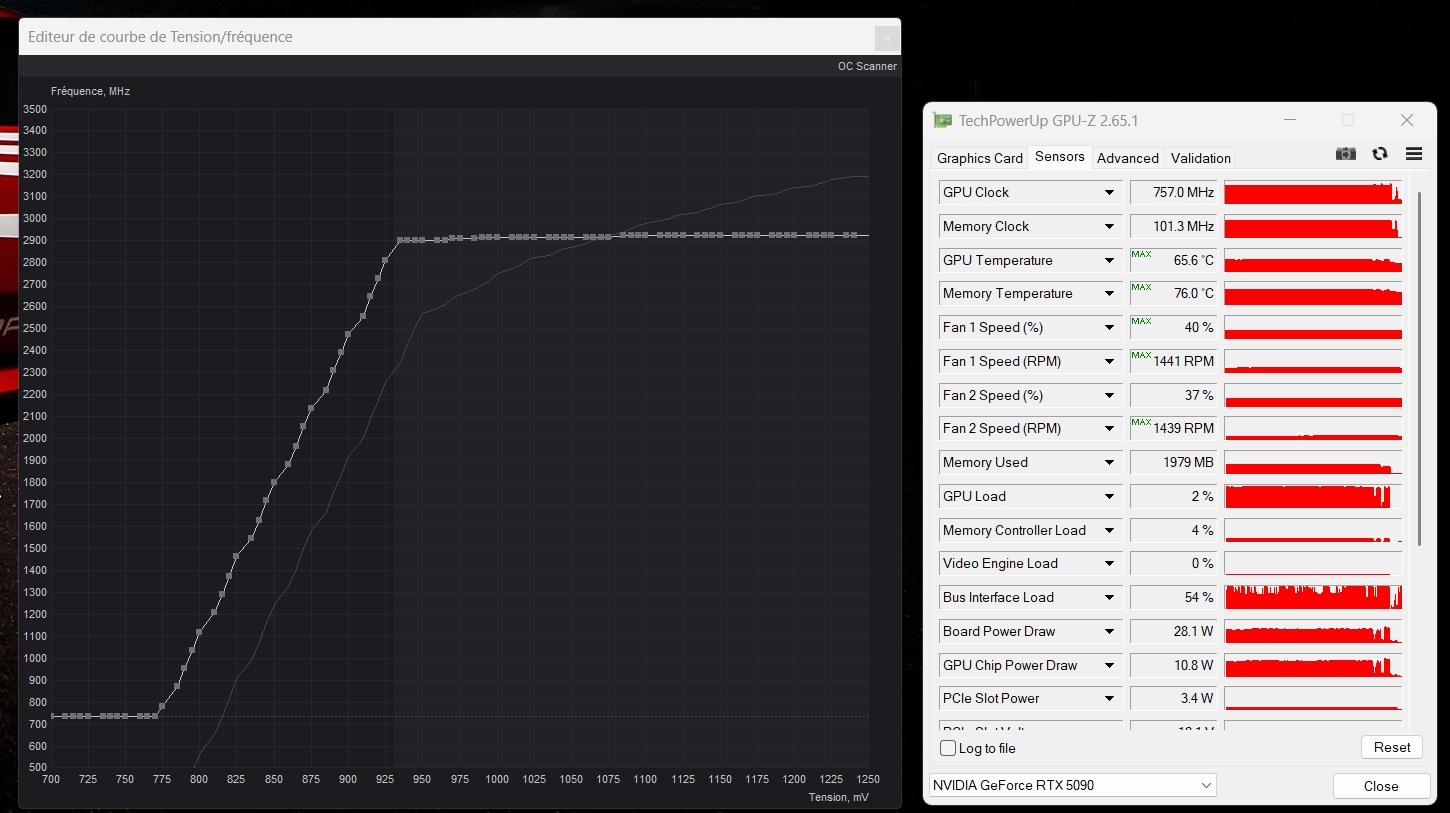The image size is (1450, 813).
Task: Open the Board Power Draw dropdown arrow
Action: click(1109, 632)
